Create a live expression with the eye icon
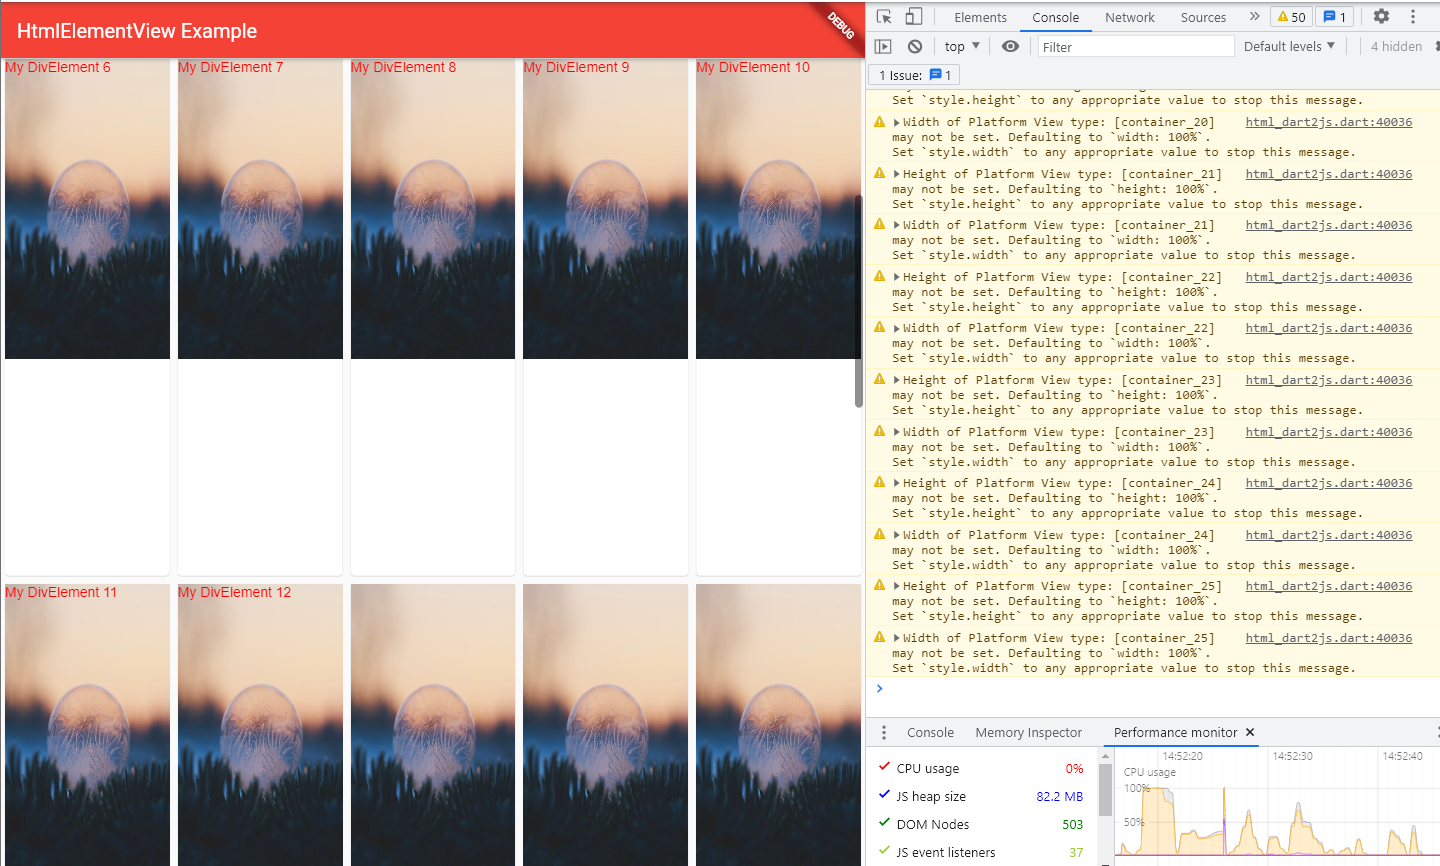 [1010, 46]
